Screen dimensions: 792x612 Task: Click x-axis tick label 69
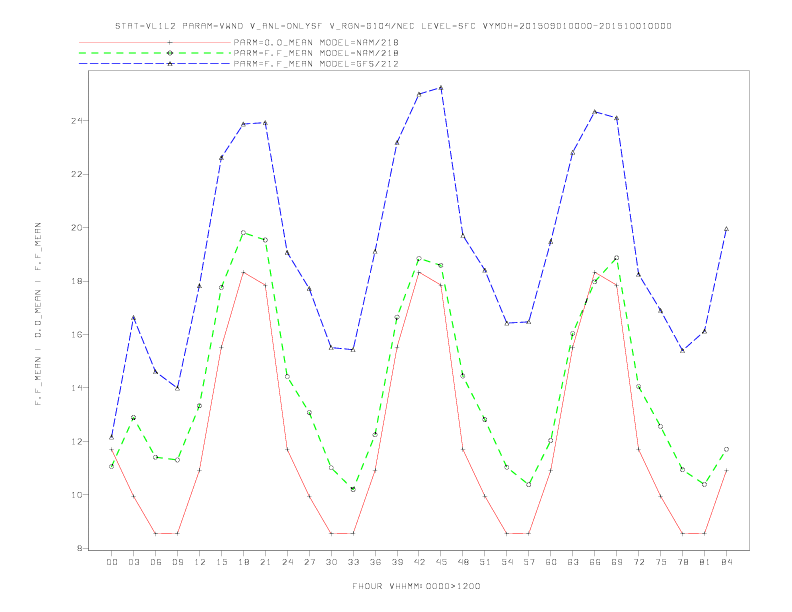click(x=617, y=562)
